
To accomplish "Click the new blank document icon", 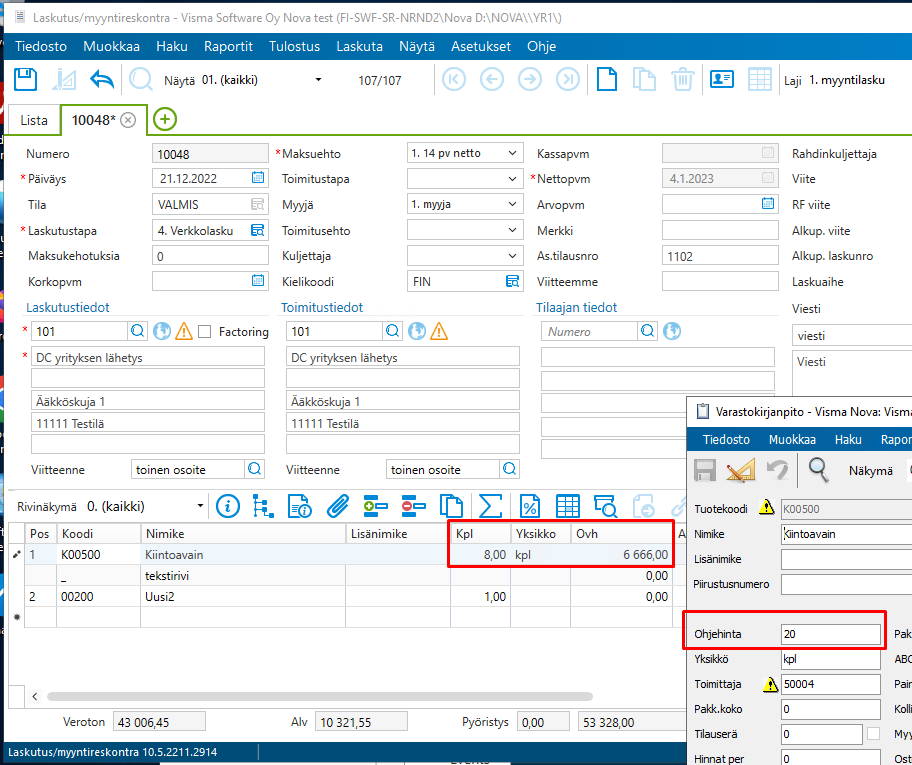I will [x=607, y=80].
